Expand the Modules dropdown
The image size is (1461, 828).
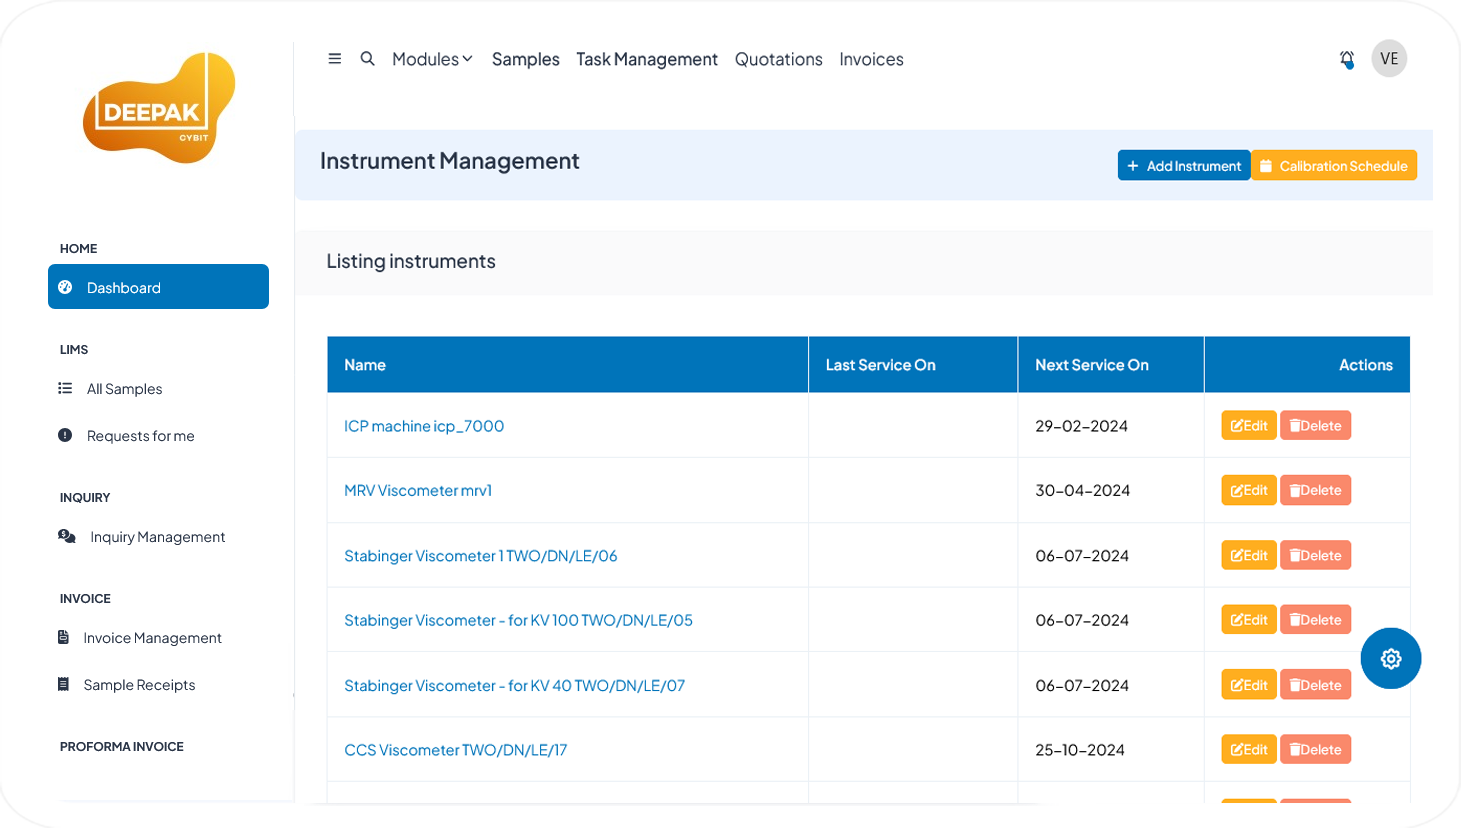pyautogui.click(x=432, y=59)
